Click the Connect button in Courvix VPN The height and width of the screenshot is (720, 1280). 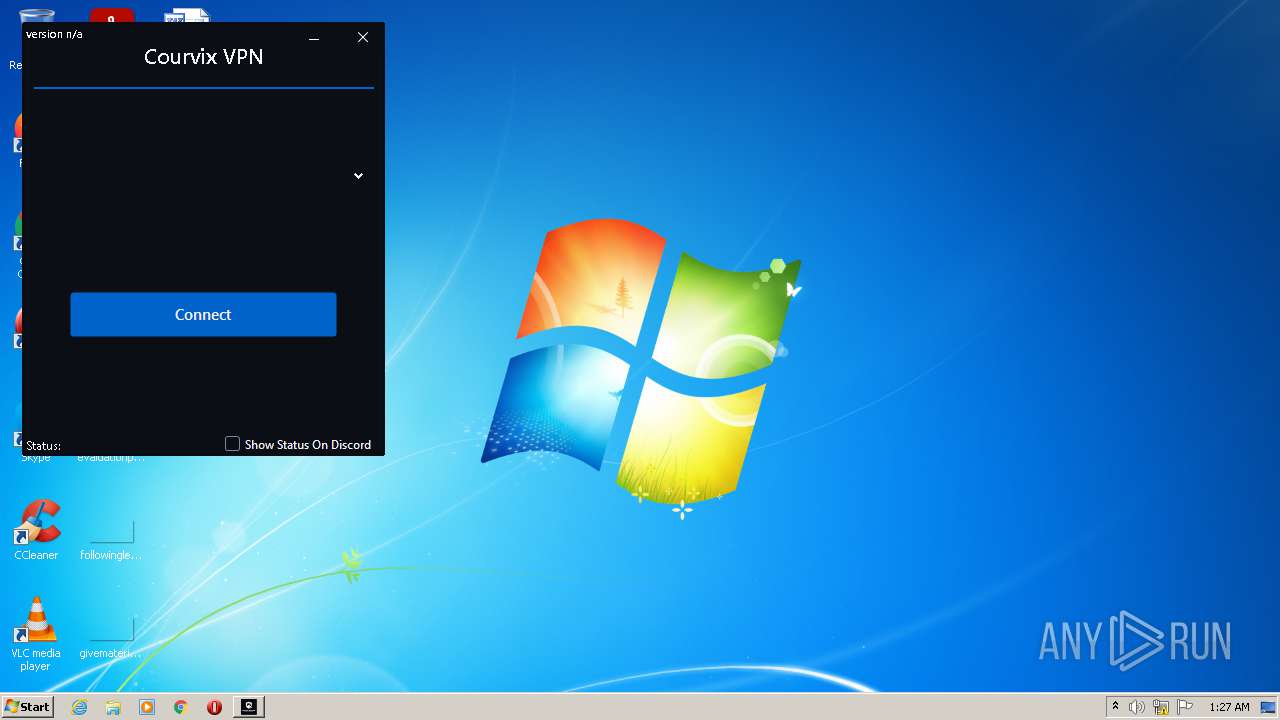point(203,314)
